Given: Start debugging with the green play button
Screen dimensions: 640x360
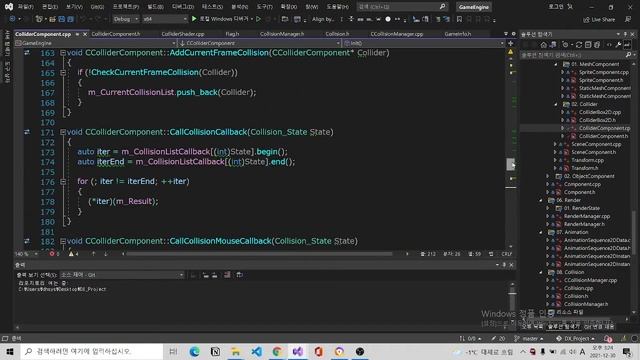Looking at the screenshot, I should [194, 19].
